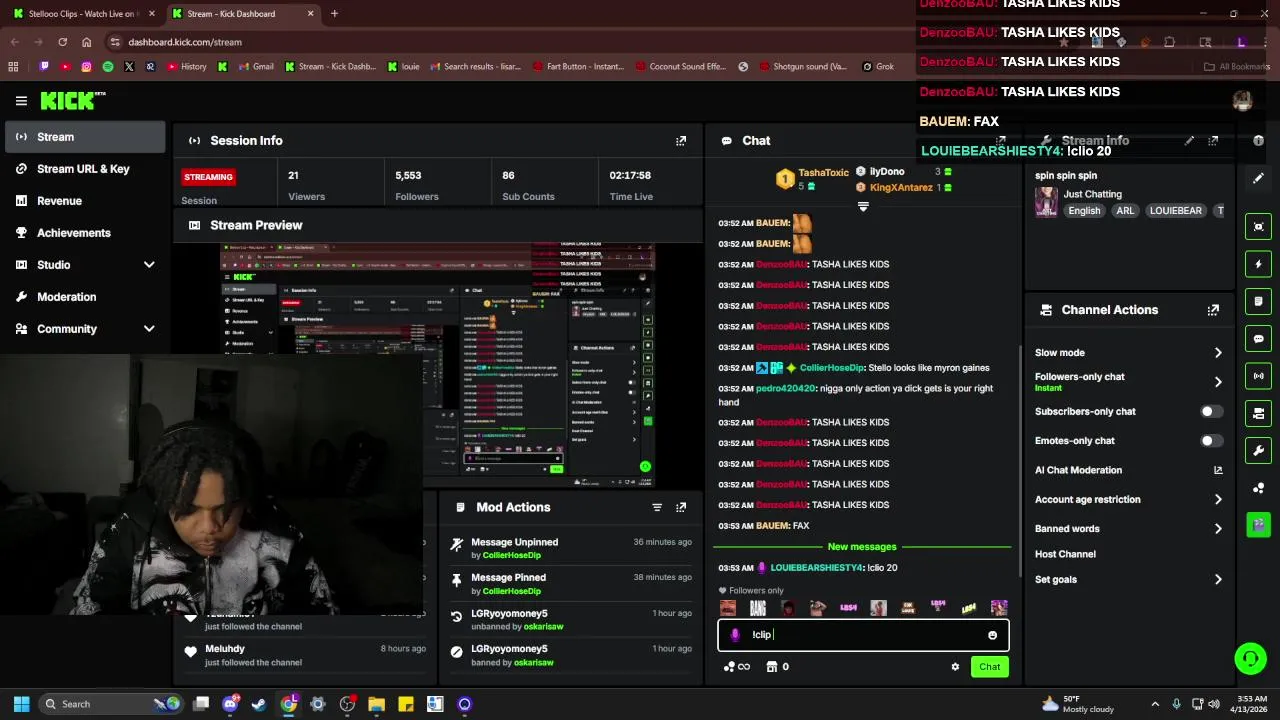This screenshot has width=1280, height=720.
Task: Expand Set goals options
Action: point(1218,580)
